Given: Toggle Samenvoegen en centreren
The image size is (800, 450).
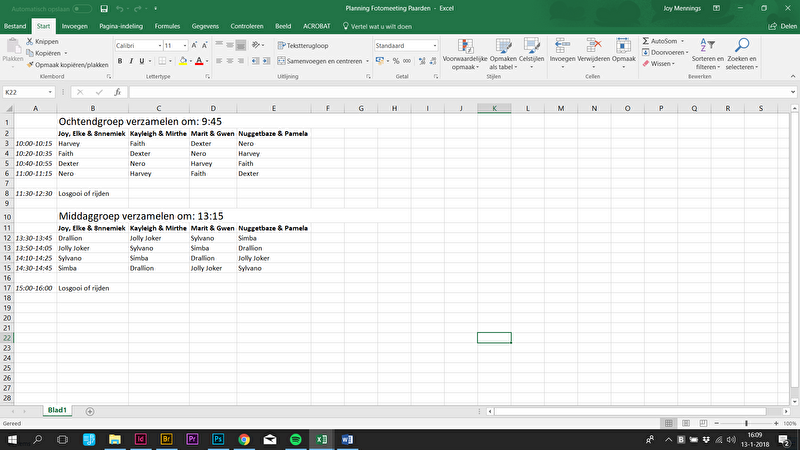Looking at the screenshot, I should tap(319, 61).
